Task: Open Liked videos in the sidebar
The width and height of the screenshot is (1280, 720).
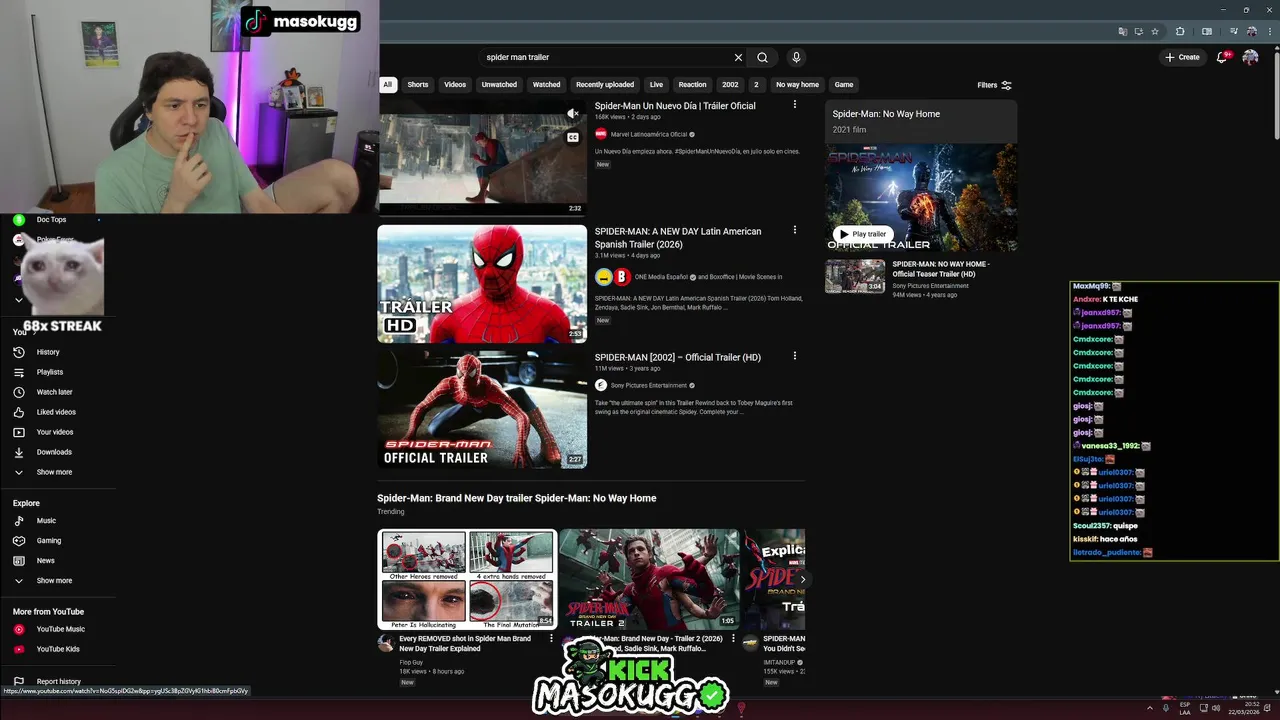Action: tap(58, 412)
